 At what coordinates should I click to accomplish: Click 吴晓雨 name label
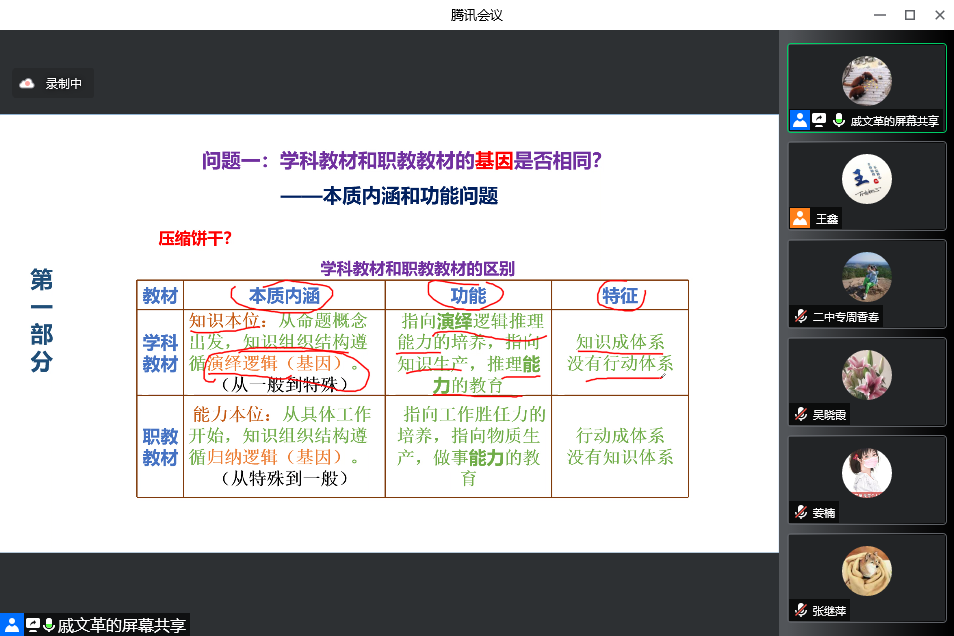pyautogui.click(x=829, y=415)
